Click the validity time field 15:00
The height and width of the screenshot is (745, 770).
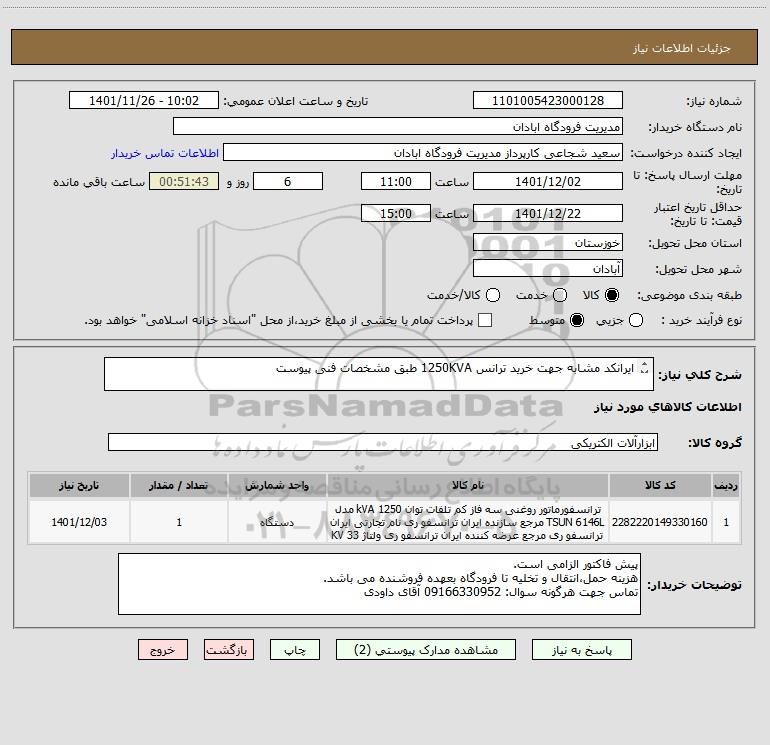pos(396,213)
